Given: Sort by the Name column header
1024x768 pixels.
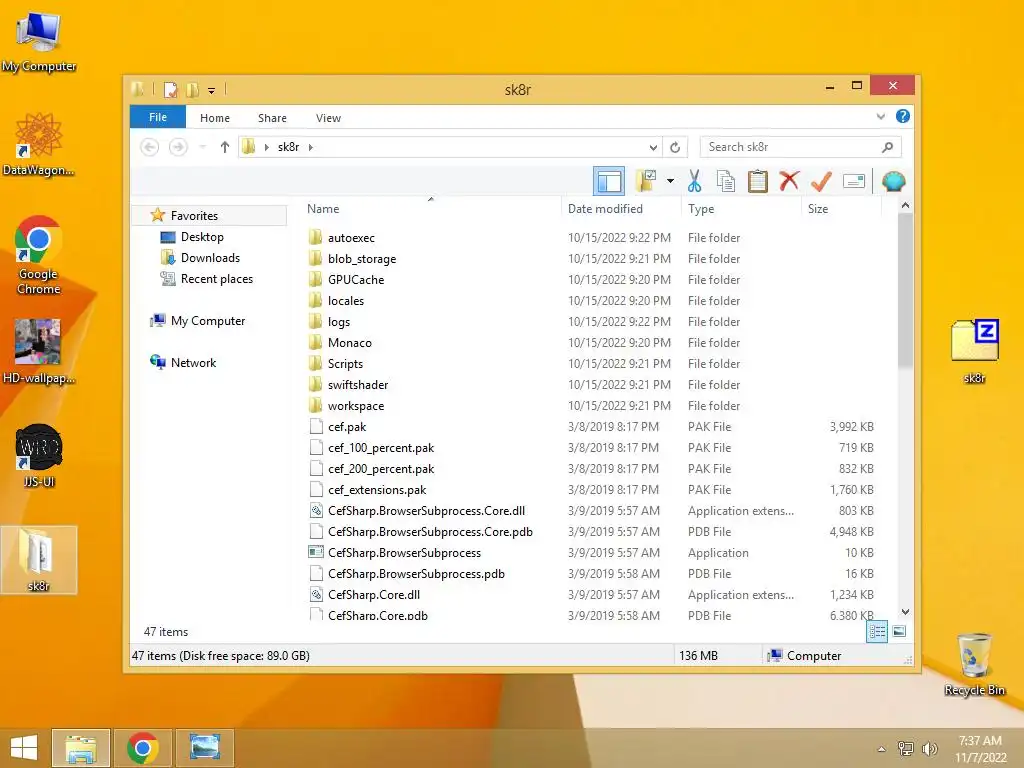Looking at the screenshot, I should point(431,209).
